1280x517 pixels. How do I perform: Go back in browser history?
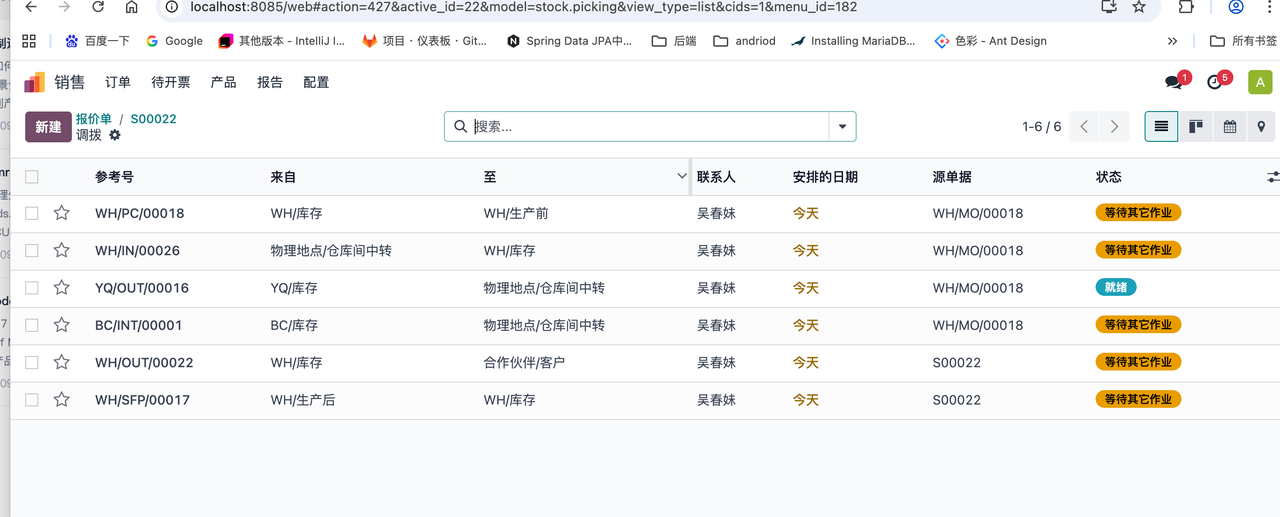31,7
